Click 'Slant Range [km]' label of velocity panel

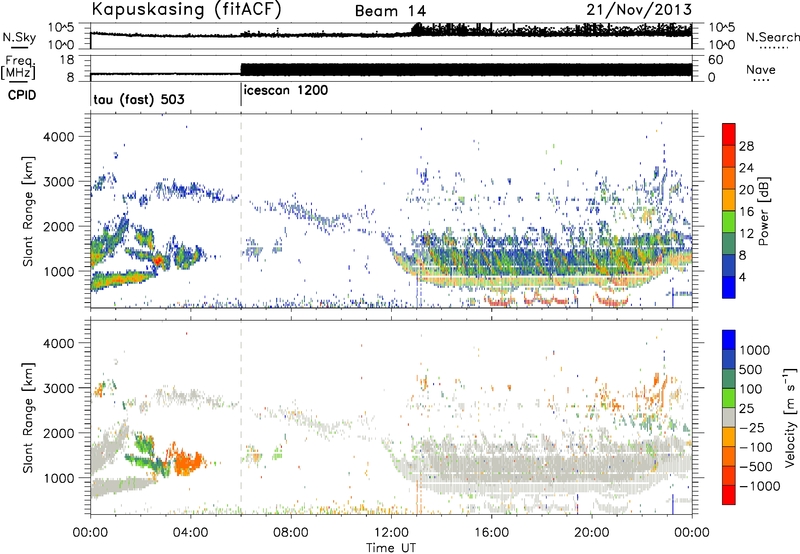28,418
